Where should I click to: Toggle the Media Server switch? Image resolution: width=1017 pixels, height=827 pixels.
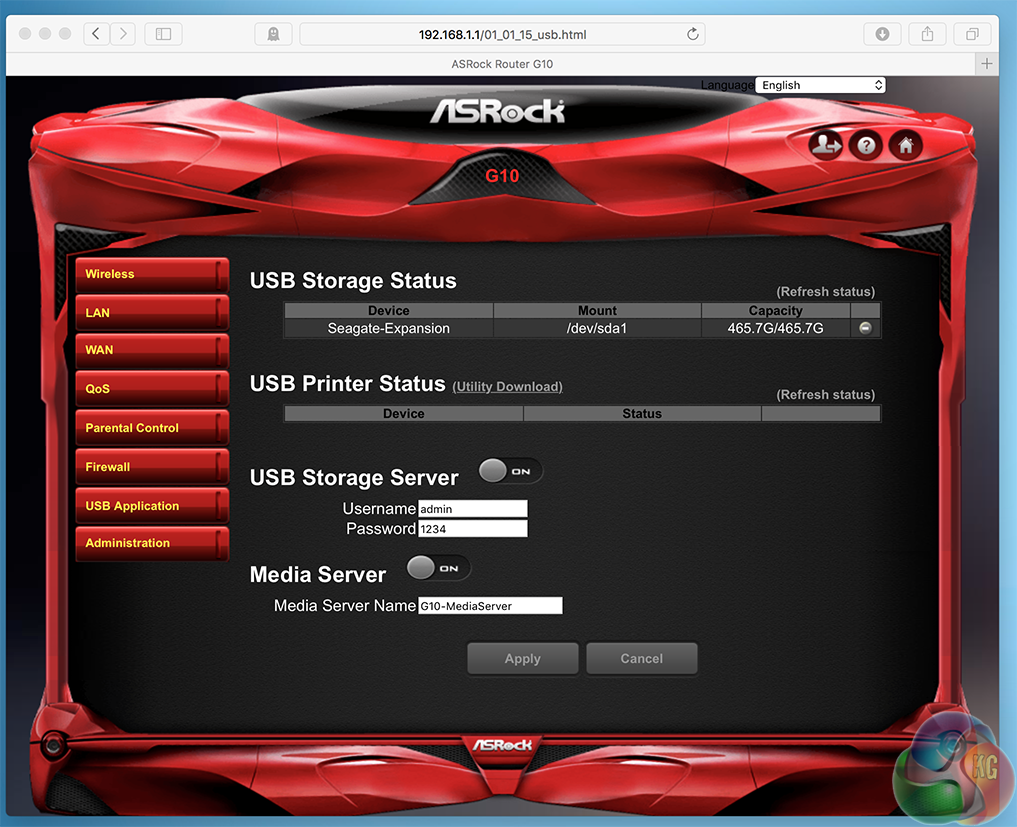coord(438,568)
